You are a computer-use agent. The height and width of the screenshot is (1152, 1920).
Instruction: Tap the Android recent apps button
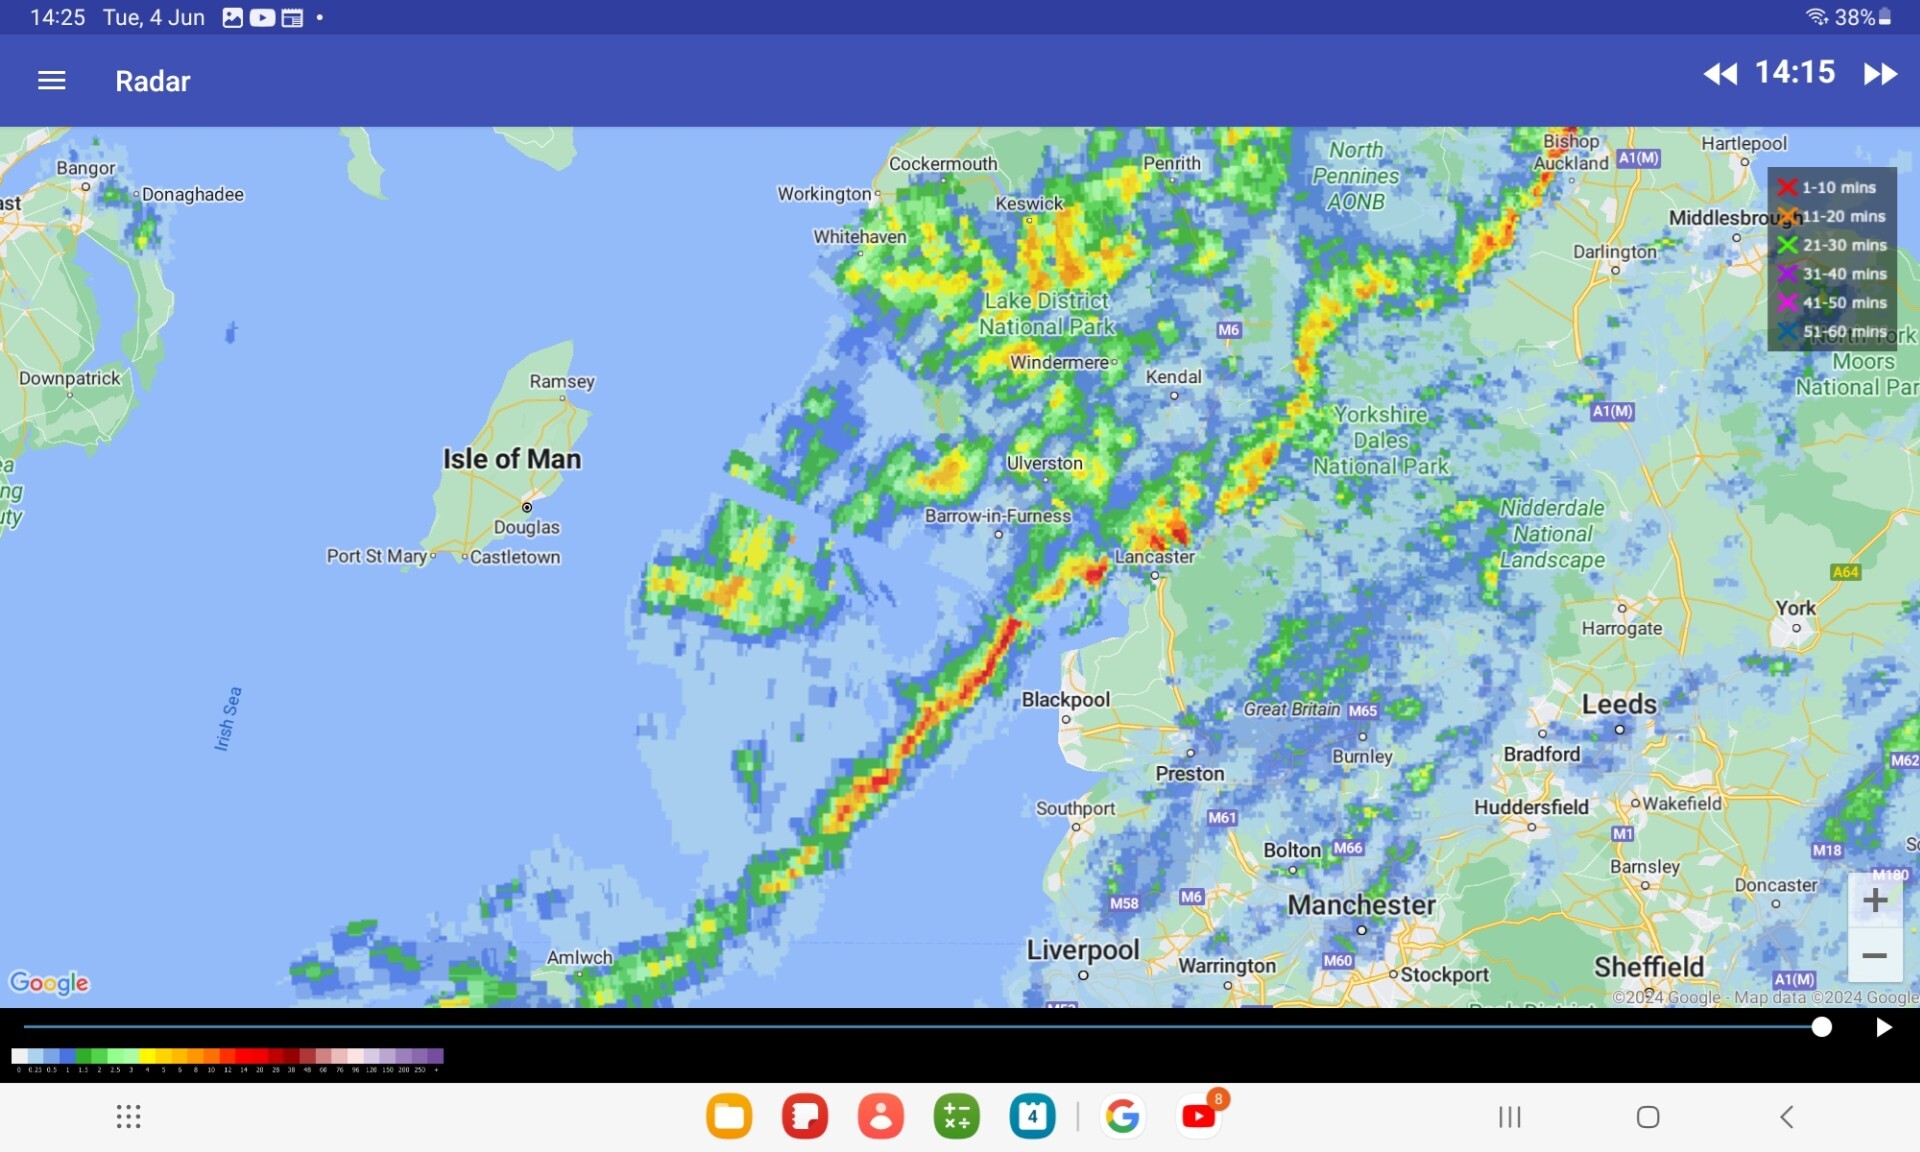1509,1117
